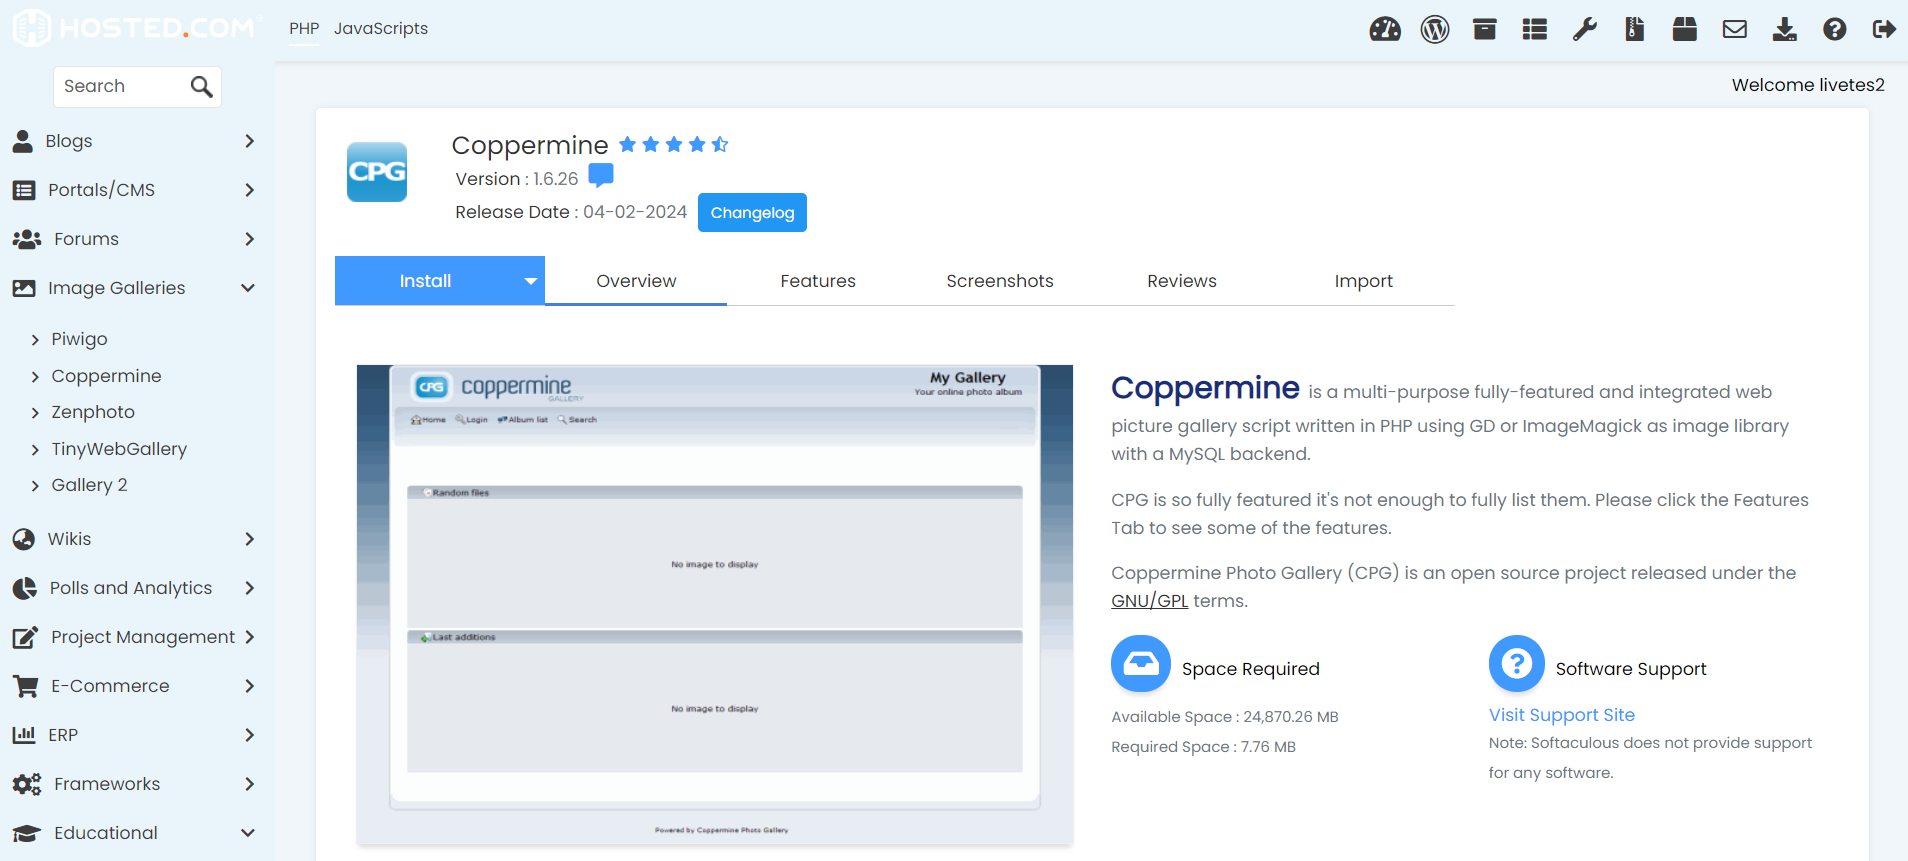The width and height of the screenshot is (1908, 861).
Task: Click the Blogs user icon
Action: click(x=23, y=141)
